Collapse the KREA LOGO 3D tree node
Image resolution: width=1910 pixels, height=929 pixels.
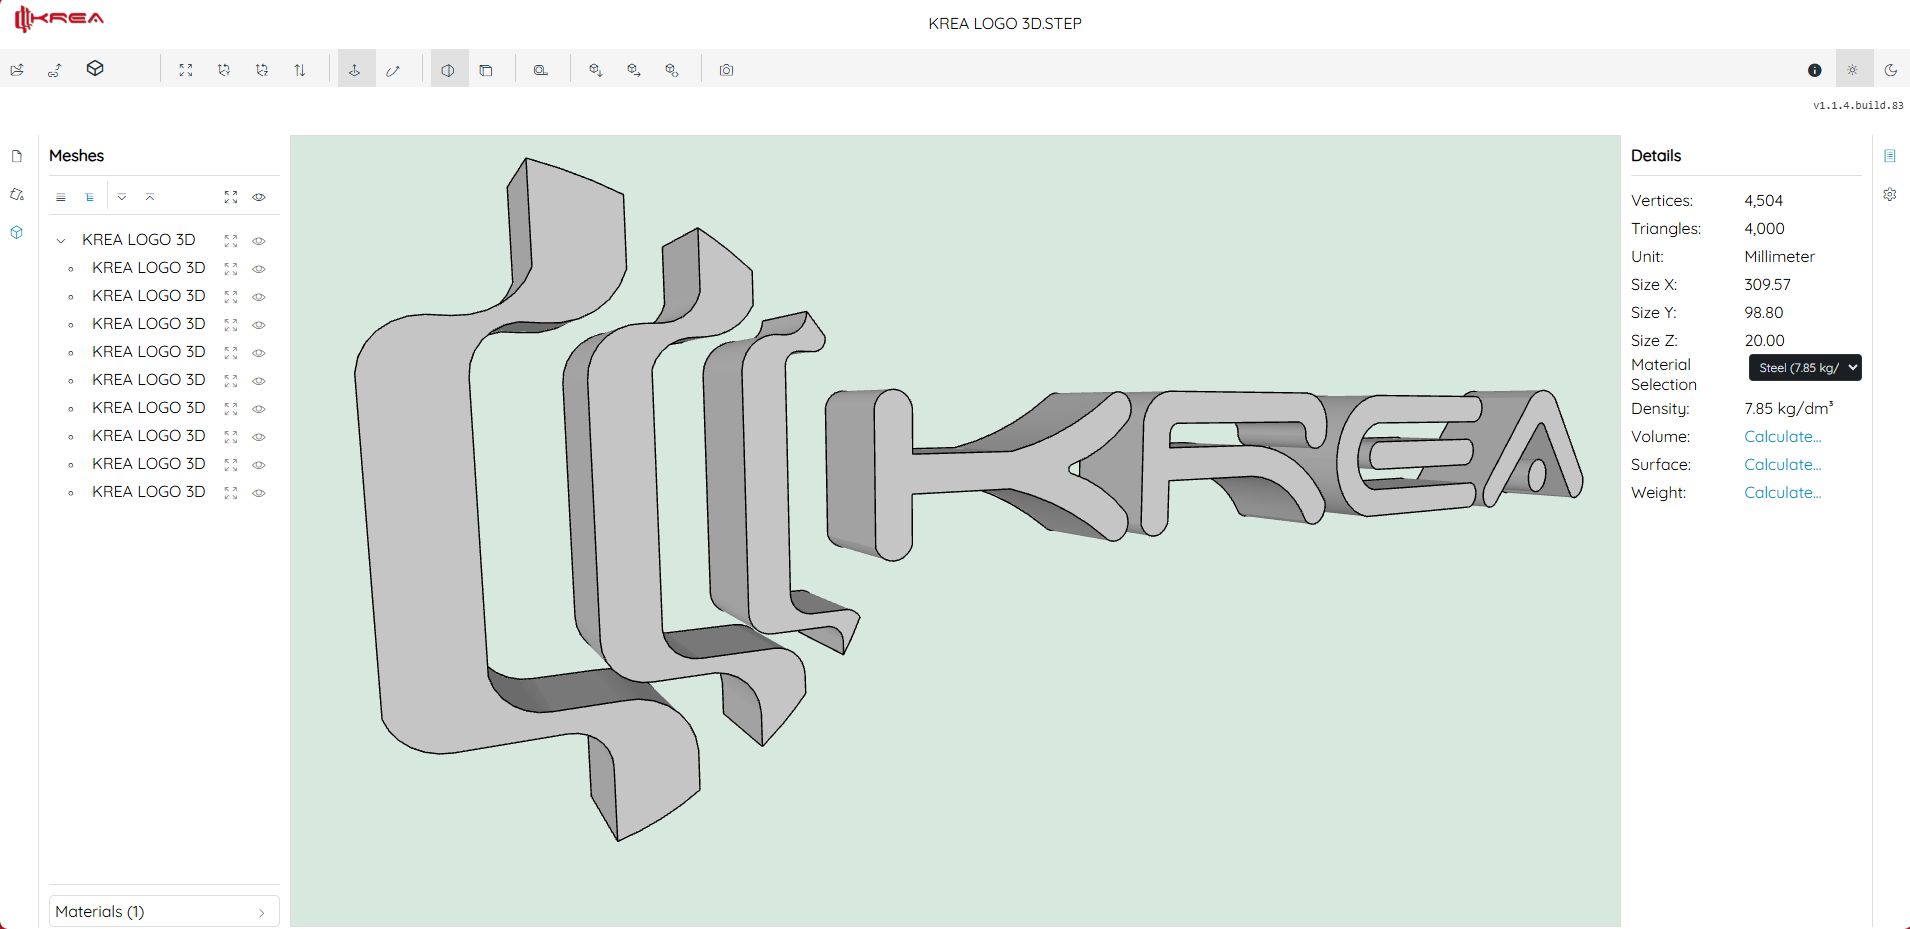(x=61, y=240)
